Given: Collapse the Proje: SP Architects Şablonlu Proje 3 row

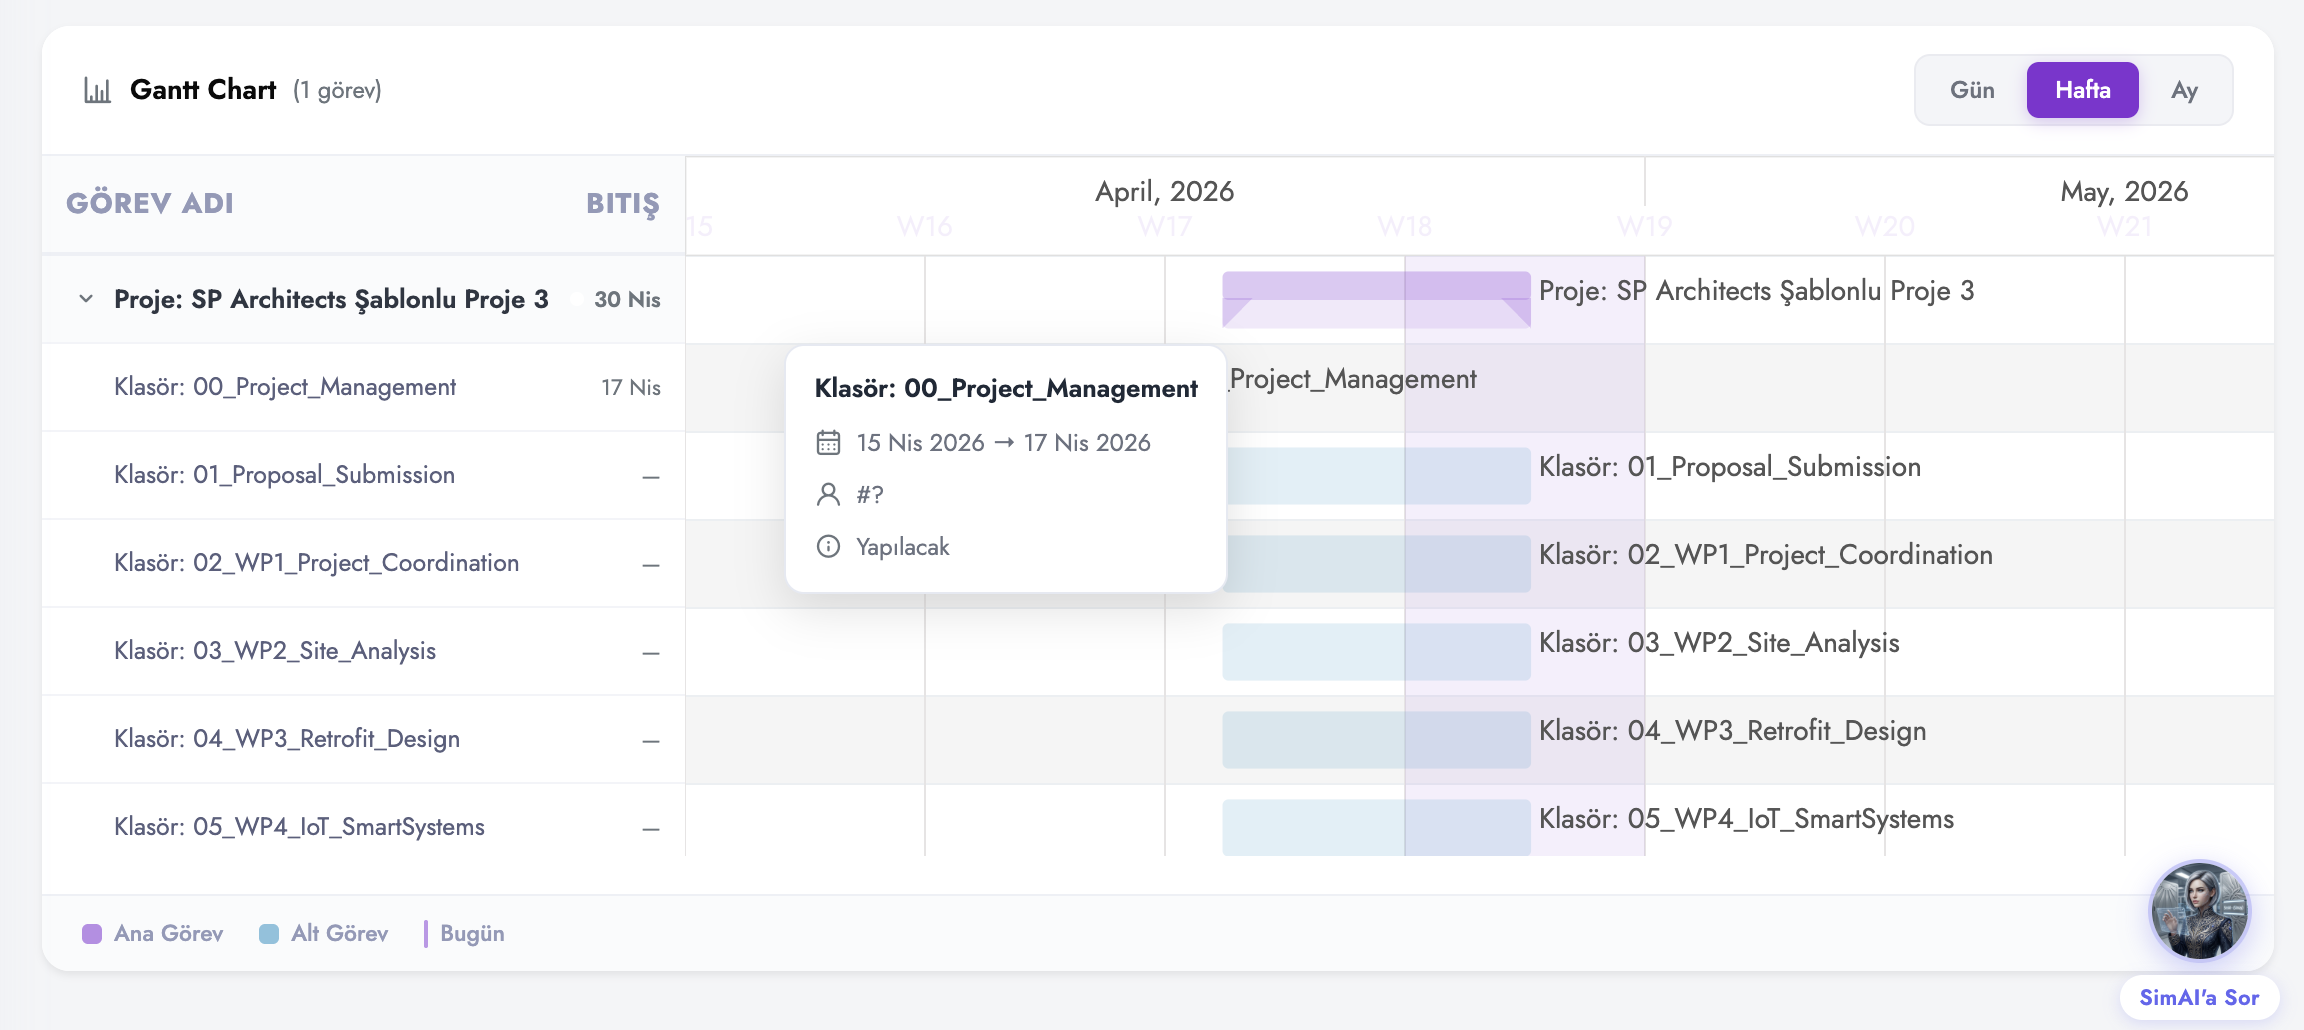Looking at the screenshot, I should 86,299.
